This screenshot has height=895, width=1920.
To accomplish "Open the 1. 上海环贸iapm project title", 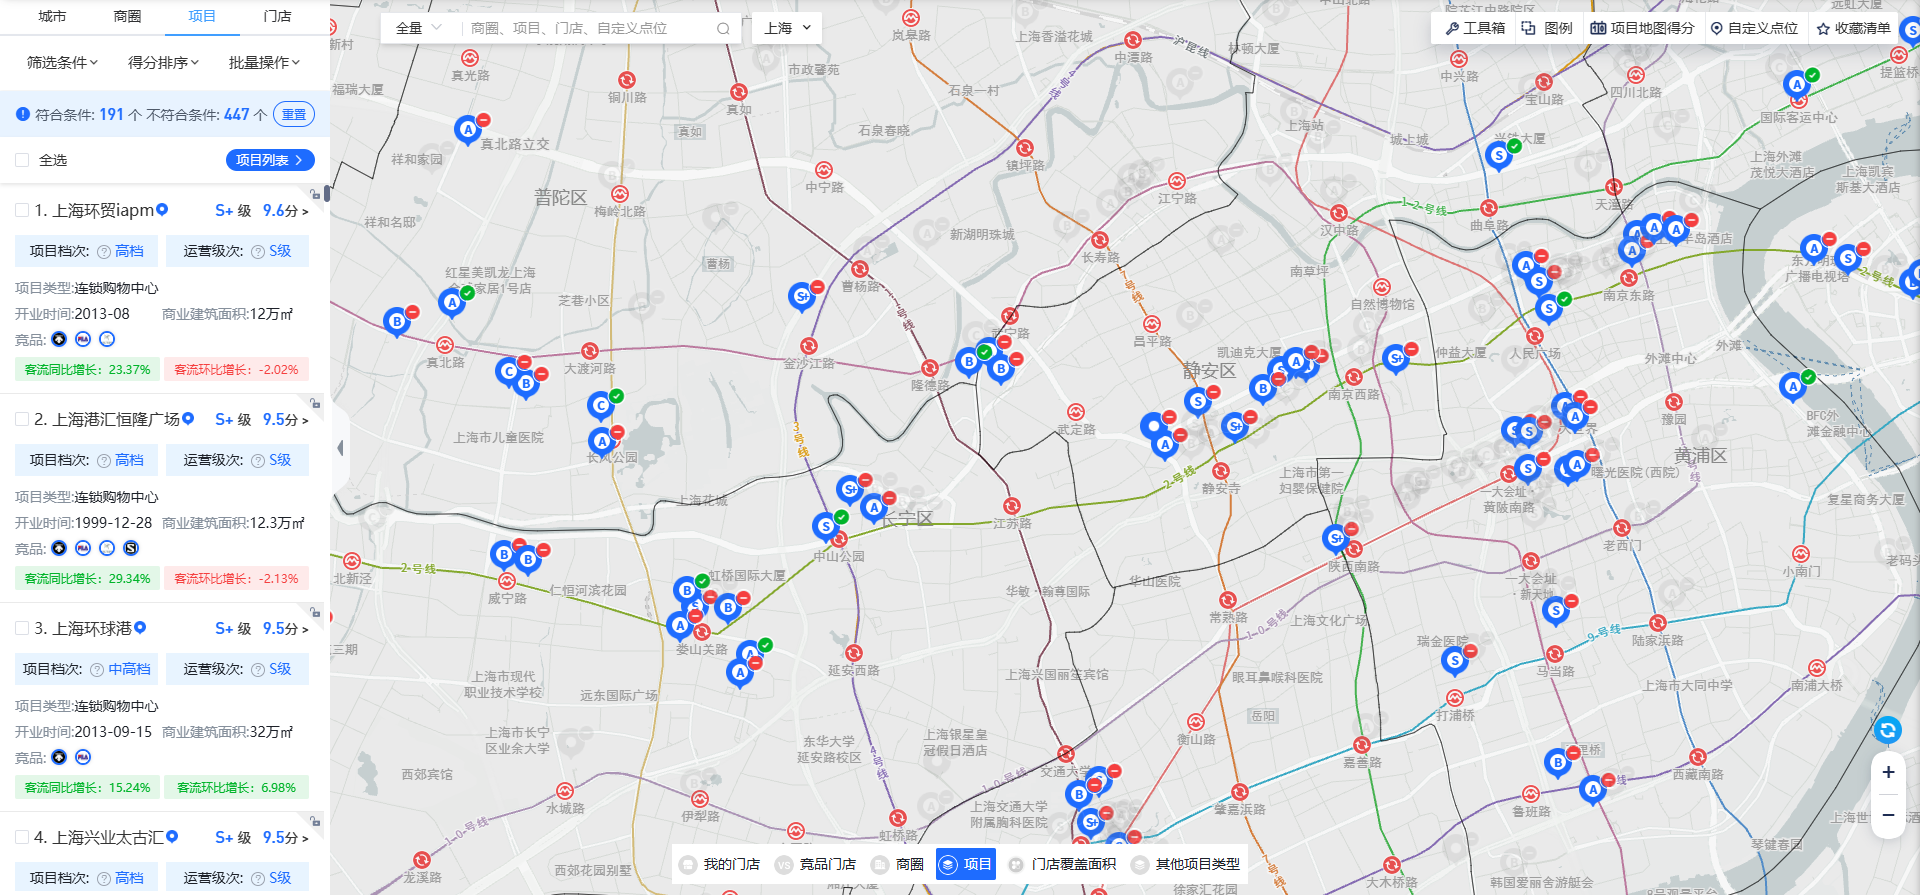I will pyautogui.click(x=94, y=210).
